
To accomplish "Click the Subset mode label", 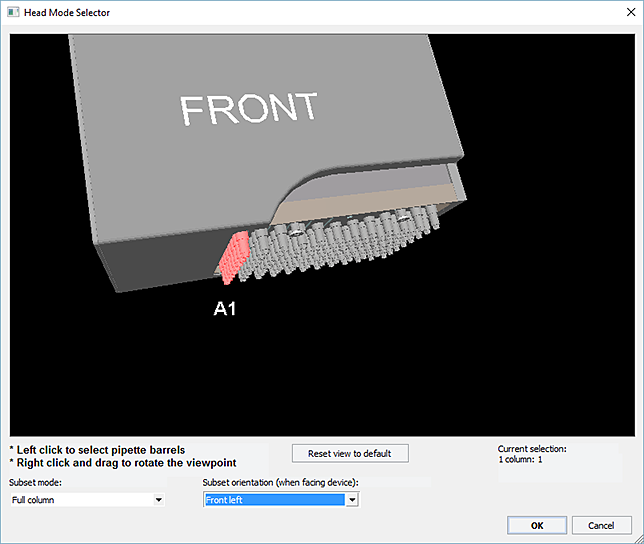I will (x=36, y=483).
